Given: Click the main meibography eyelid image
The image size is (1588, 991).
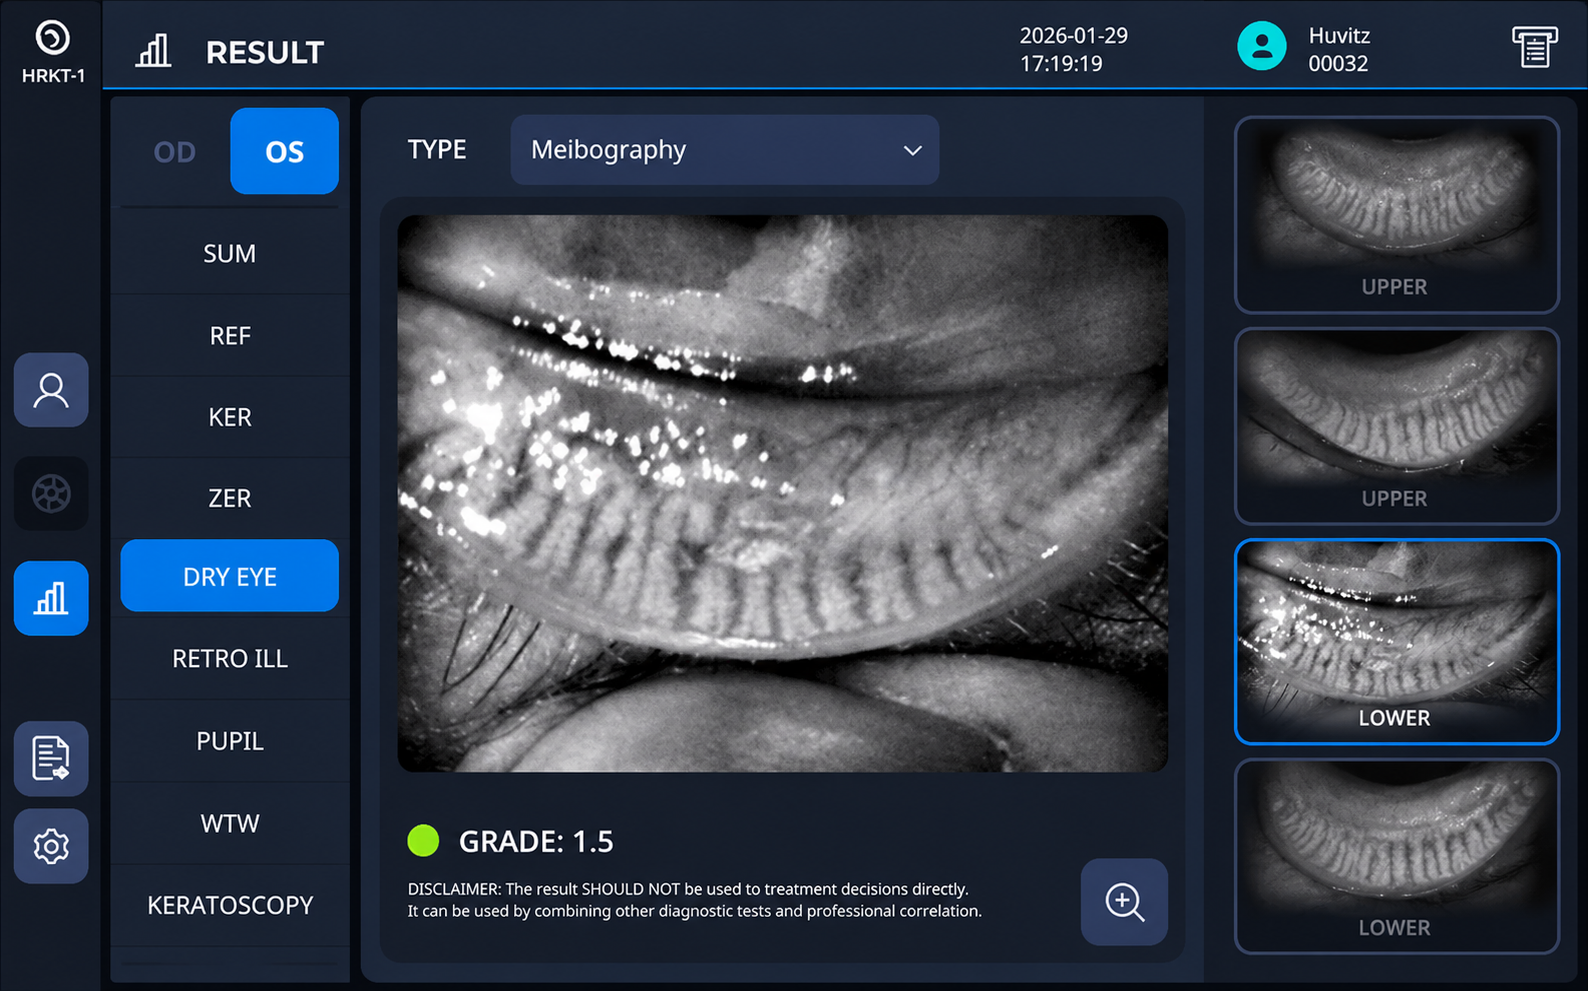Looking at the screenshot, I should pyautogui.click(x=782, y=493).
